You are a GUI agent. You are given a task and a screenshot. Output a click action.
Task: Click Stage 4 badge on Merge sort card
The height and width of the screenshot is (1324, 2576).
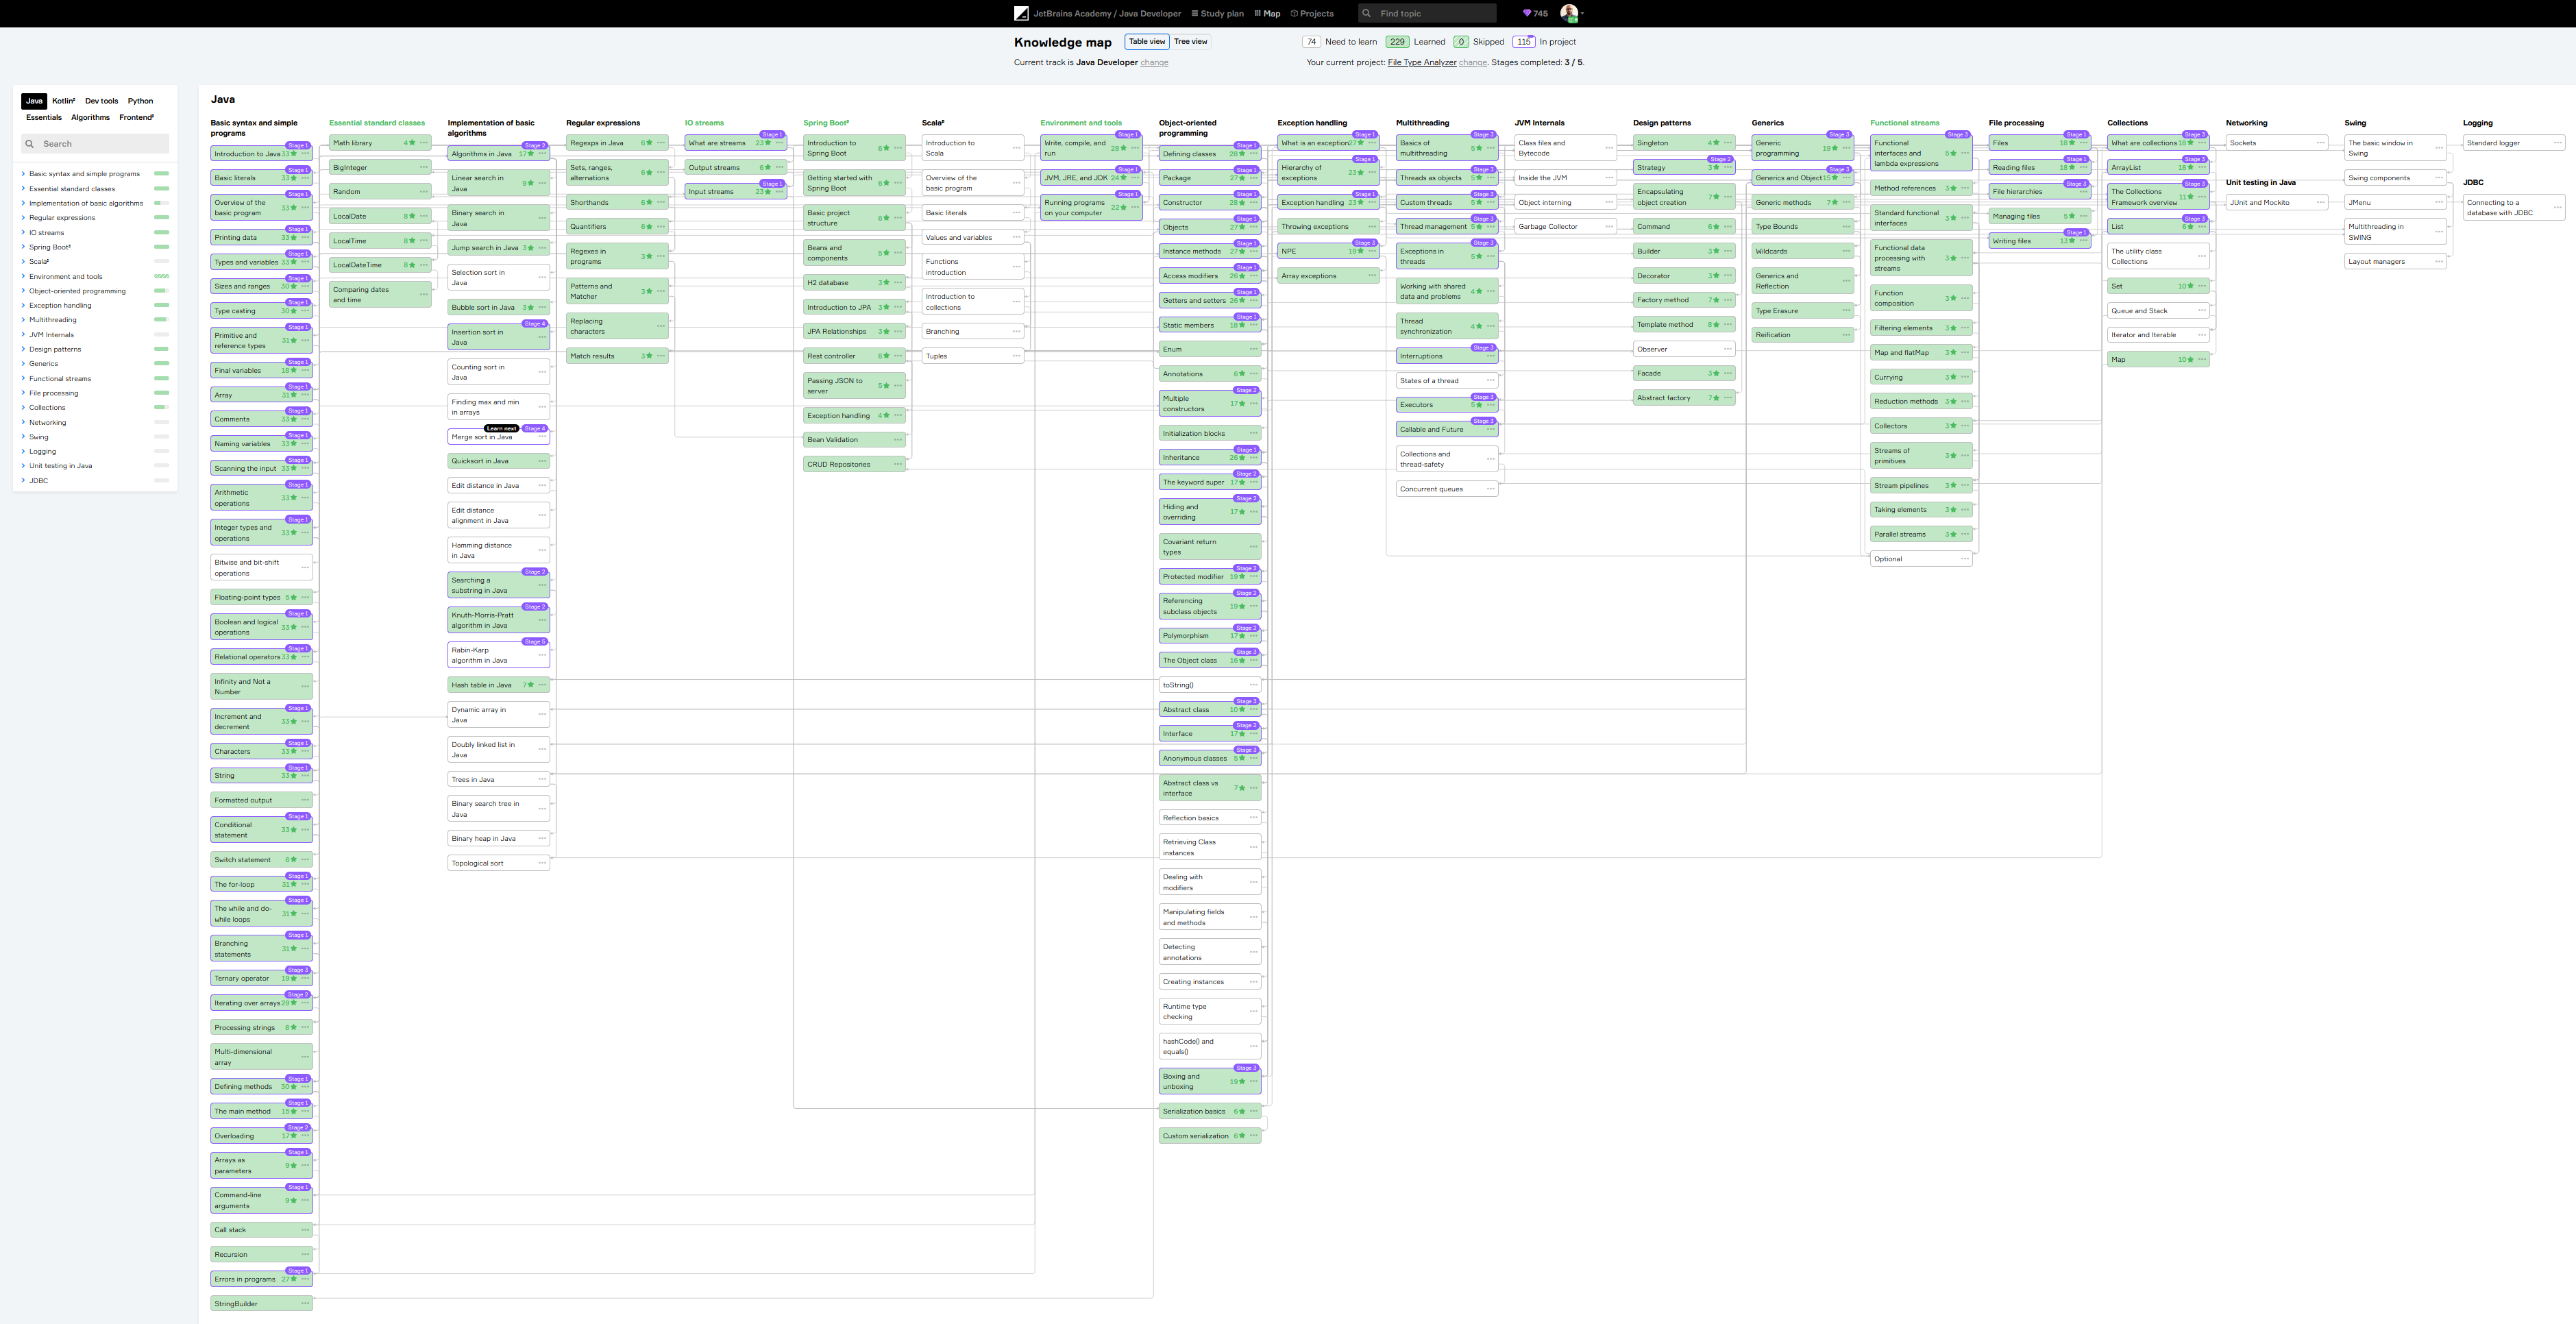point(535,428)
